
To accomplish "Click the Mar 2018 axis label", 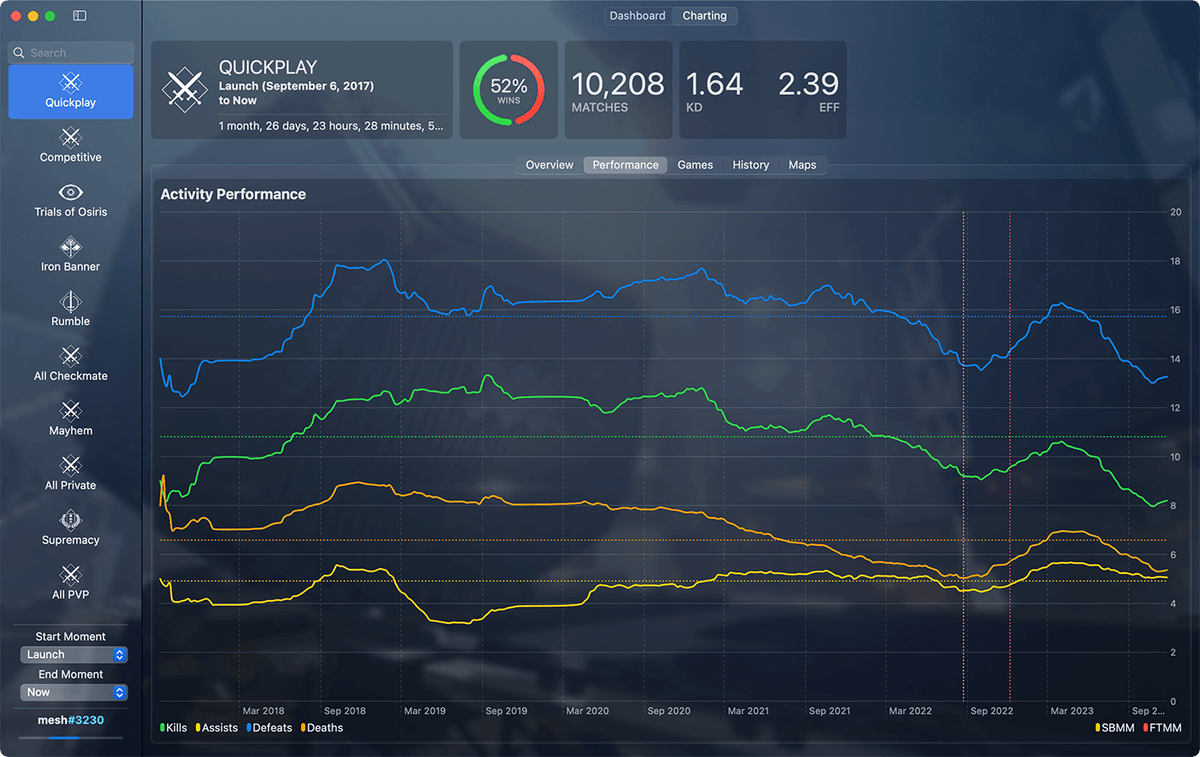I will [263, 711].
